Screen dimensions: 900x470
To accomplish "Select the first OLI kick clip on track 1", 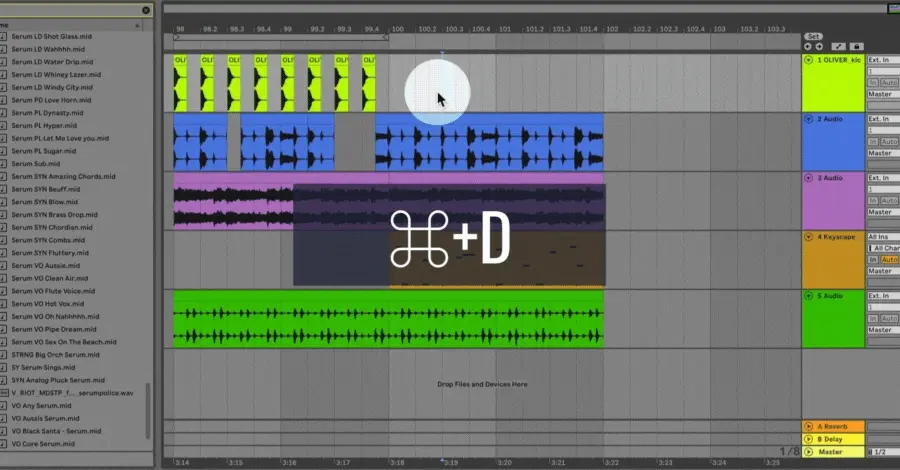I will pos(180,83).
